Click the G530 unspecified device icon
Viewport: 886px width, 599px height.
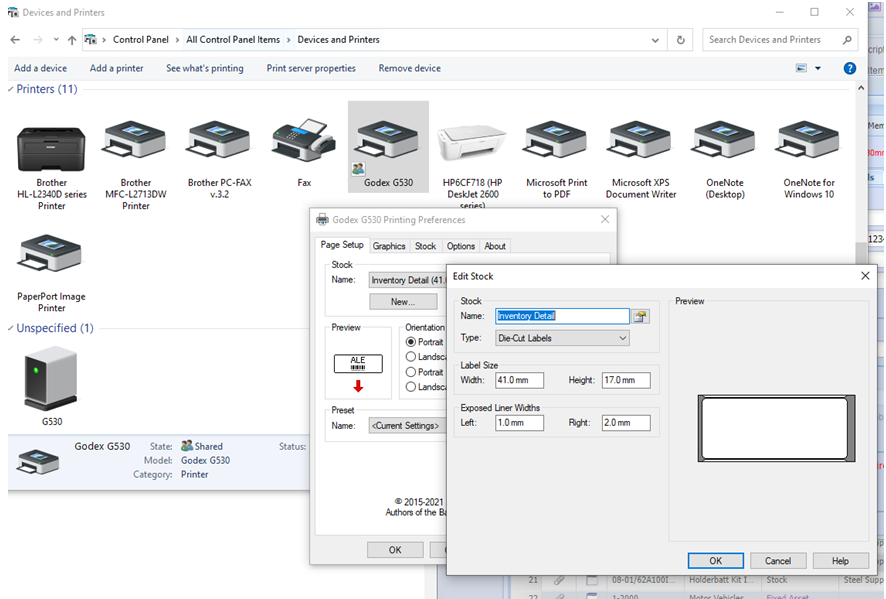(51, 378)
